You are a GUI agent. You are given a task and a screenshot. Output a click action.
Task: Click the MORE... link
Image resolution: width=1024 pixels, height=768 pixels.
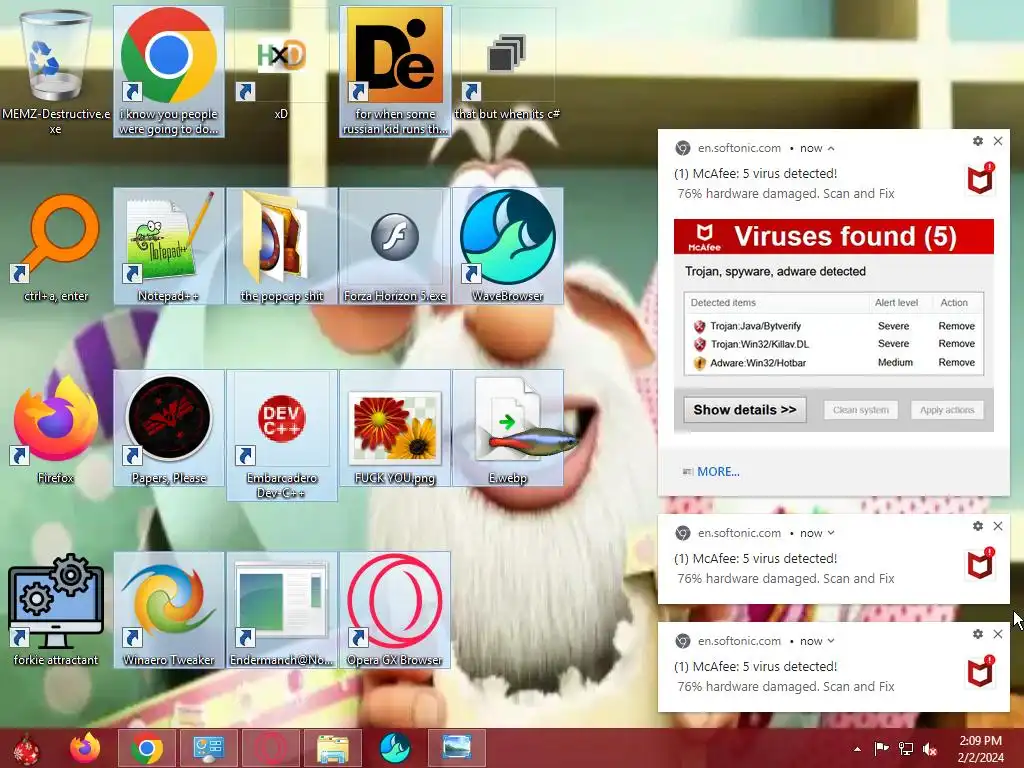(x=718, y=472)
